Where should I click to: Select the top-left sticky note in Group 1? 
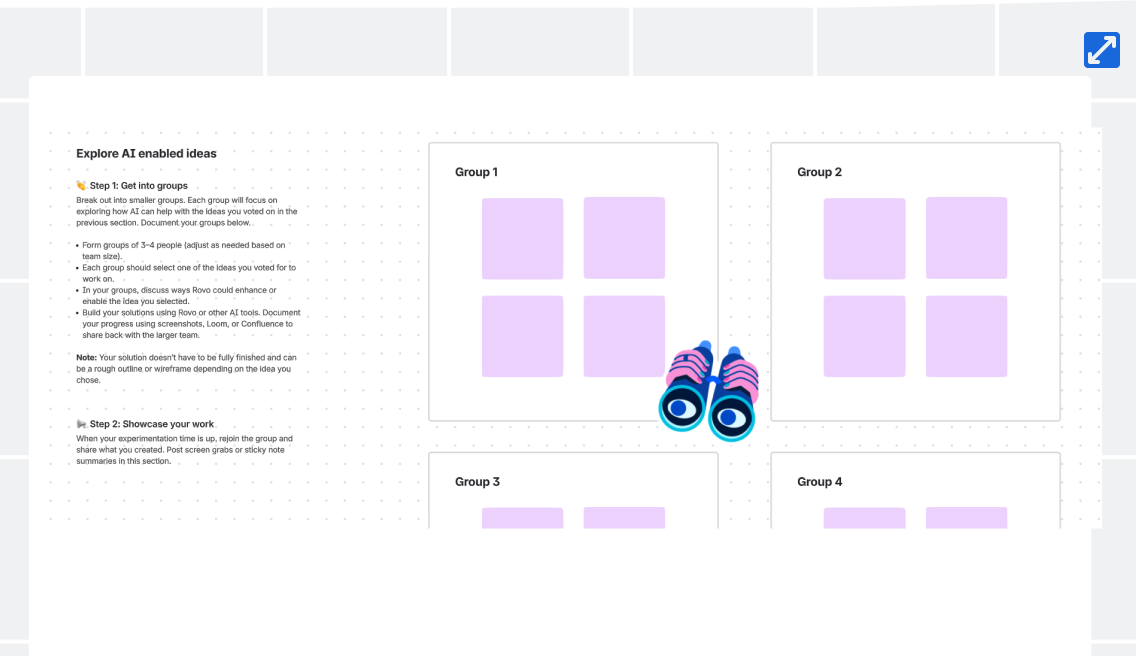tap(522, 239)
